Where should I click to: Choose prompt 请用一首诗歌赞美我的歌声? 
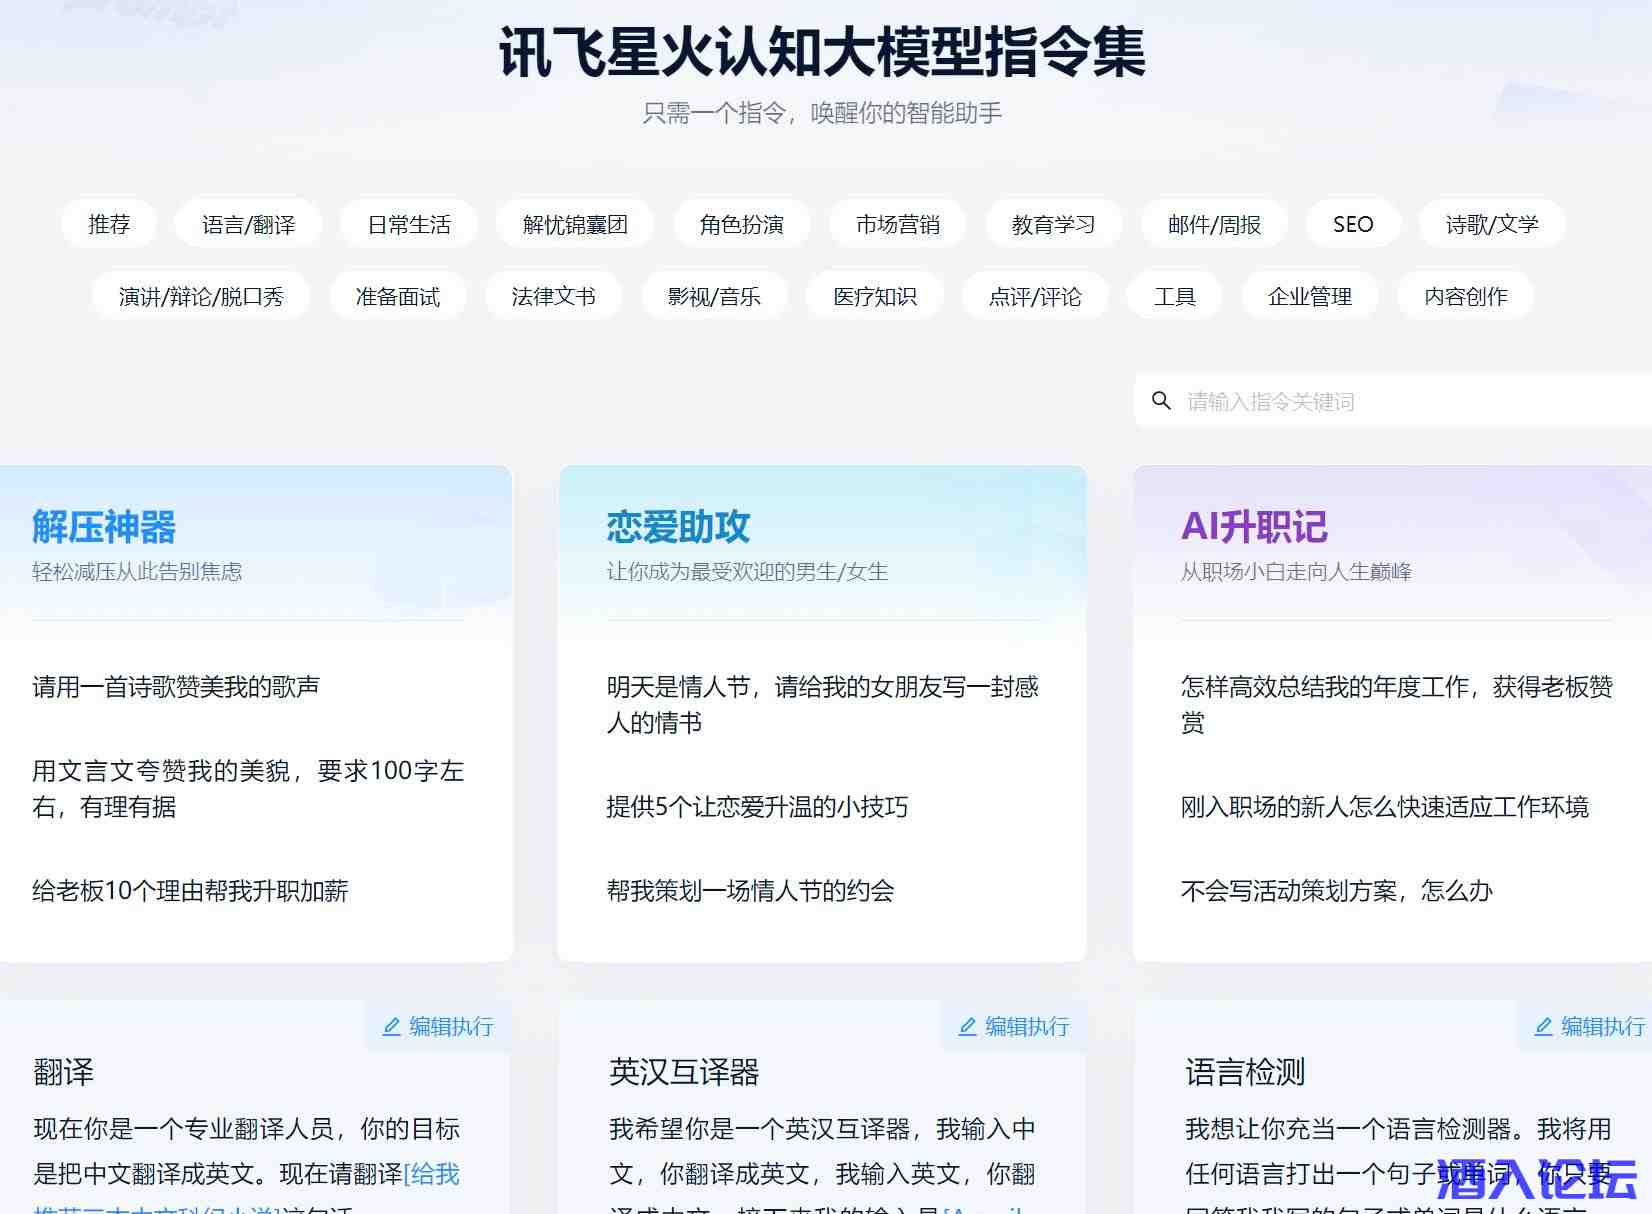point(176,687)
